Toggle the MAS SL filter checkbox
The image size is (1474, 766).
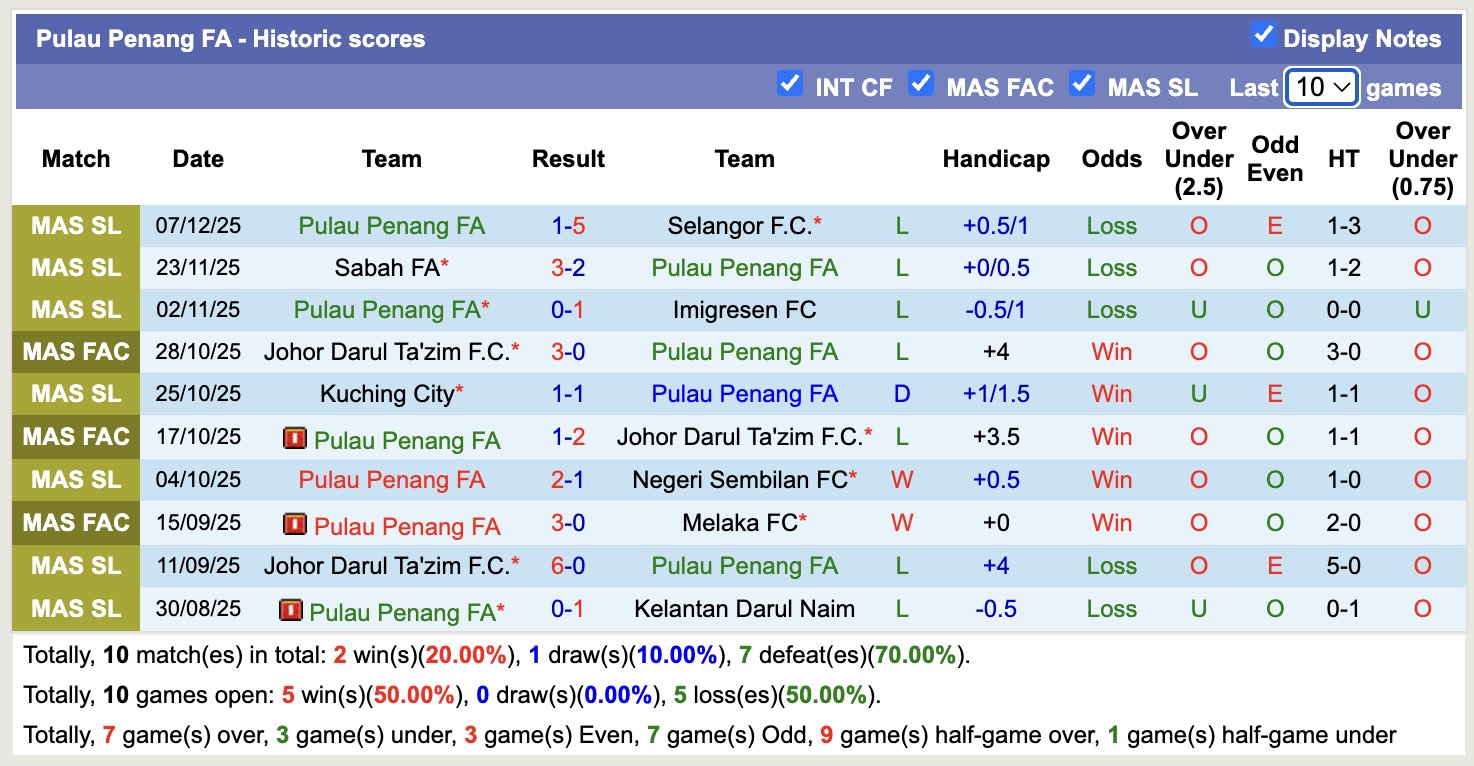1082,85
